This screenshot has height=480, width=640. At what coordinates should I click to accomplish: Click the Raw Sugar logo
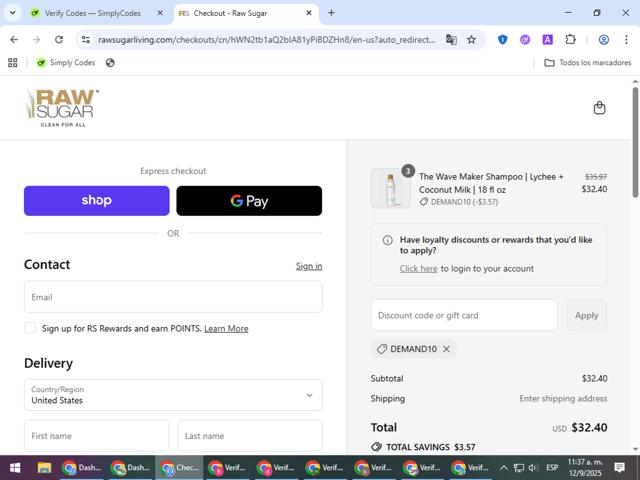(62, 108)
